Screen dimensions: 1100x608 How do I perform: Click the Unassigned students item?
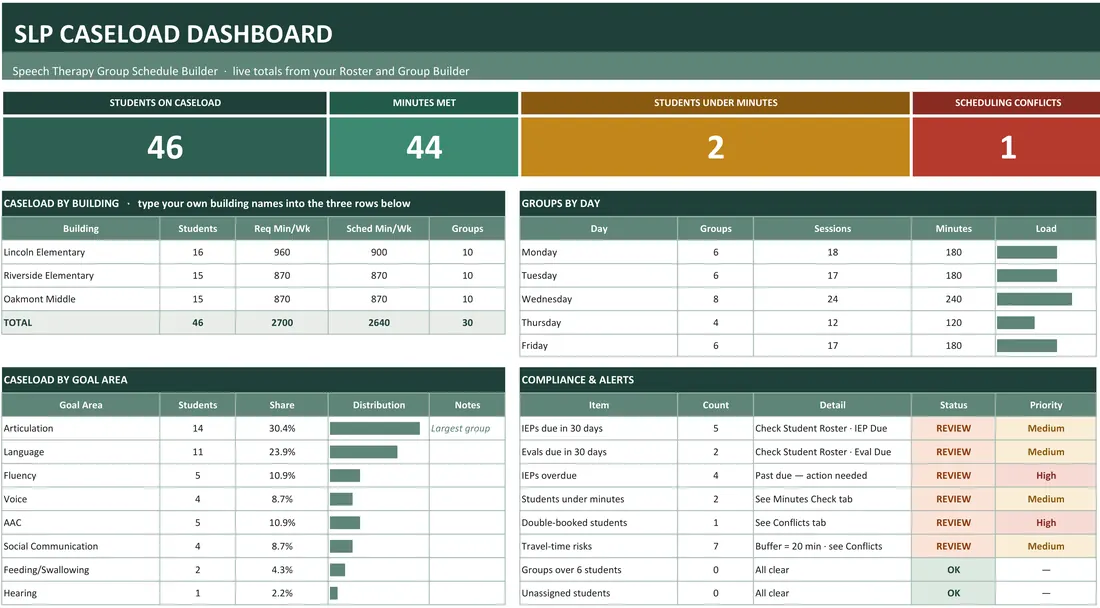(598, 593)
